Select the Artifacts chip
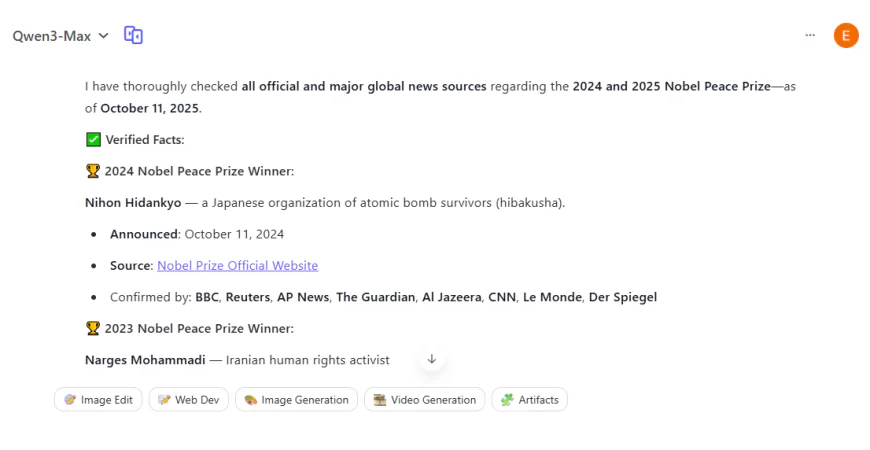 (529, 400)
